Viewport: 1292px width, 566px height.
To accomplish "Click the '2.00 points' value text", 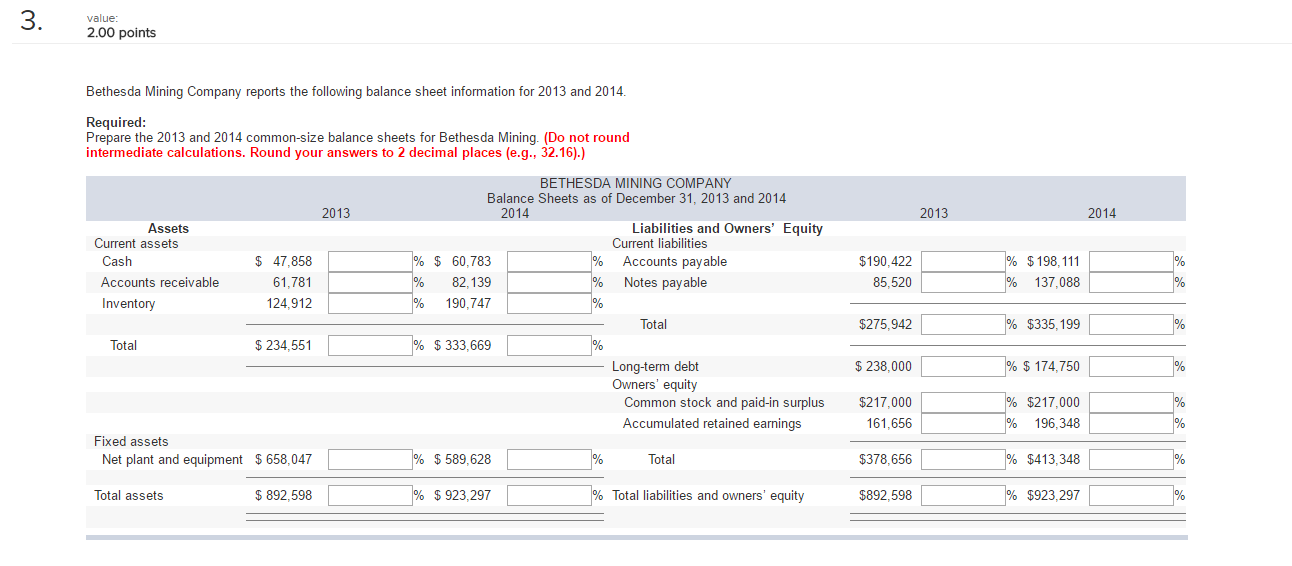I will (121, 33).
